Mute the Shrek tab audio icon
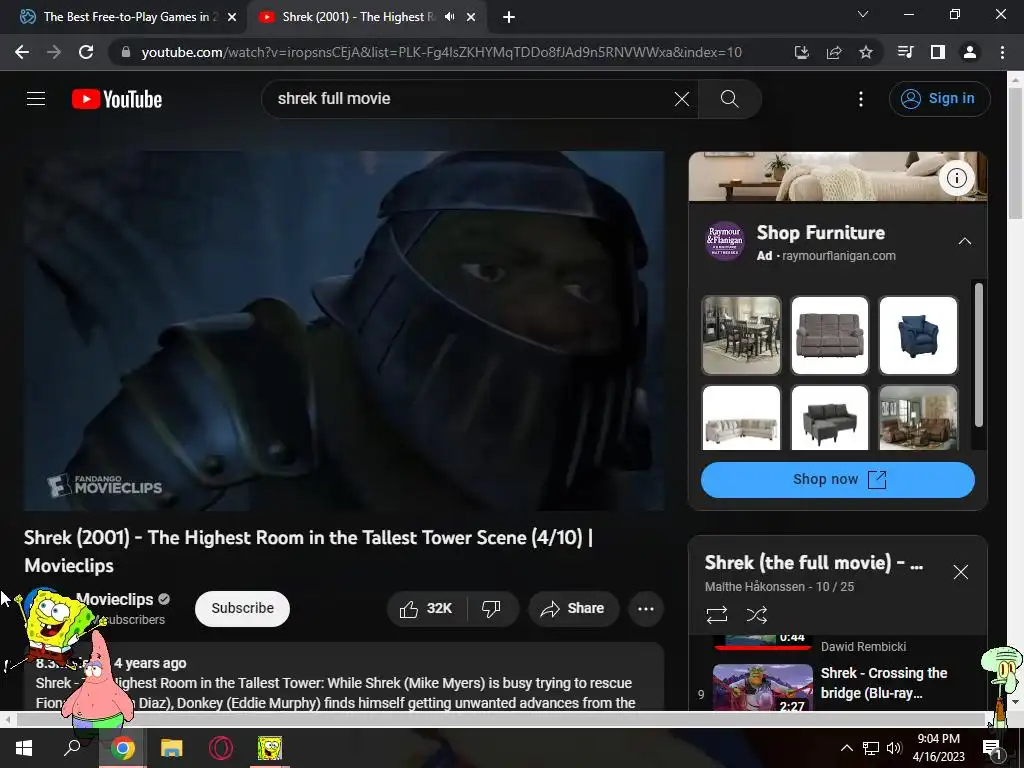 click(x=449, y=17)
